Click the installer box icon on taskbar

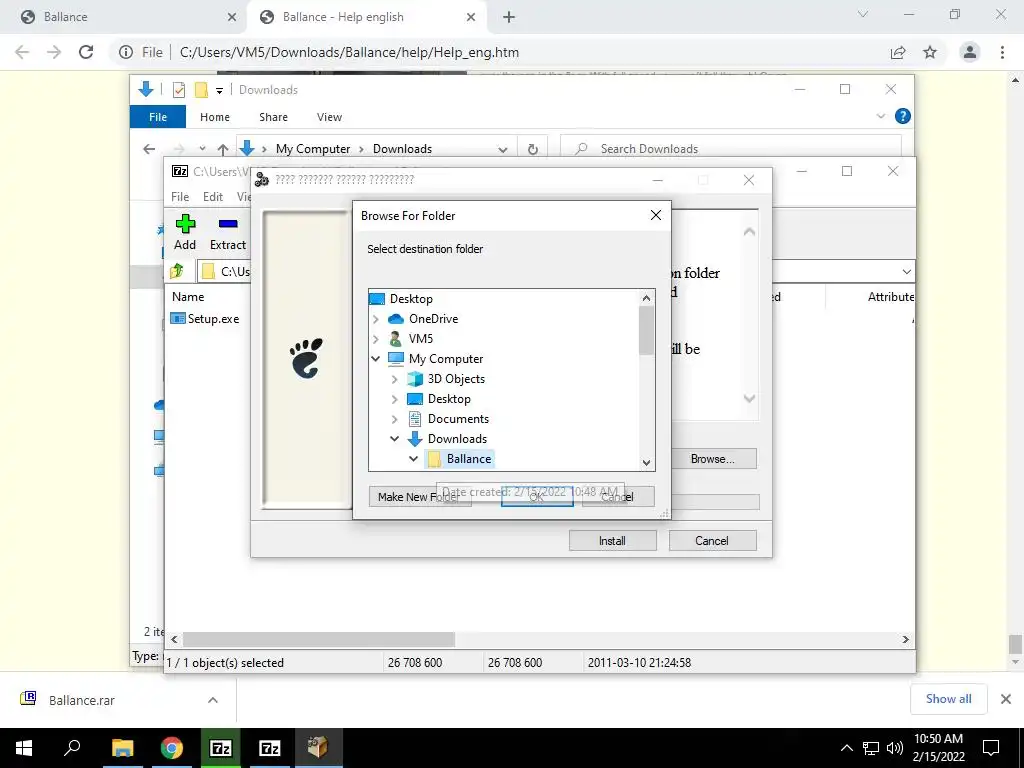pyautogui.click(x=318, y=748)
